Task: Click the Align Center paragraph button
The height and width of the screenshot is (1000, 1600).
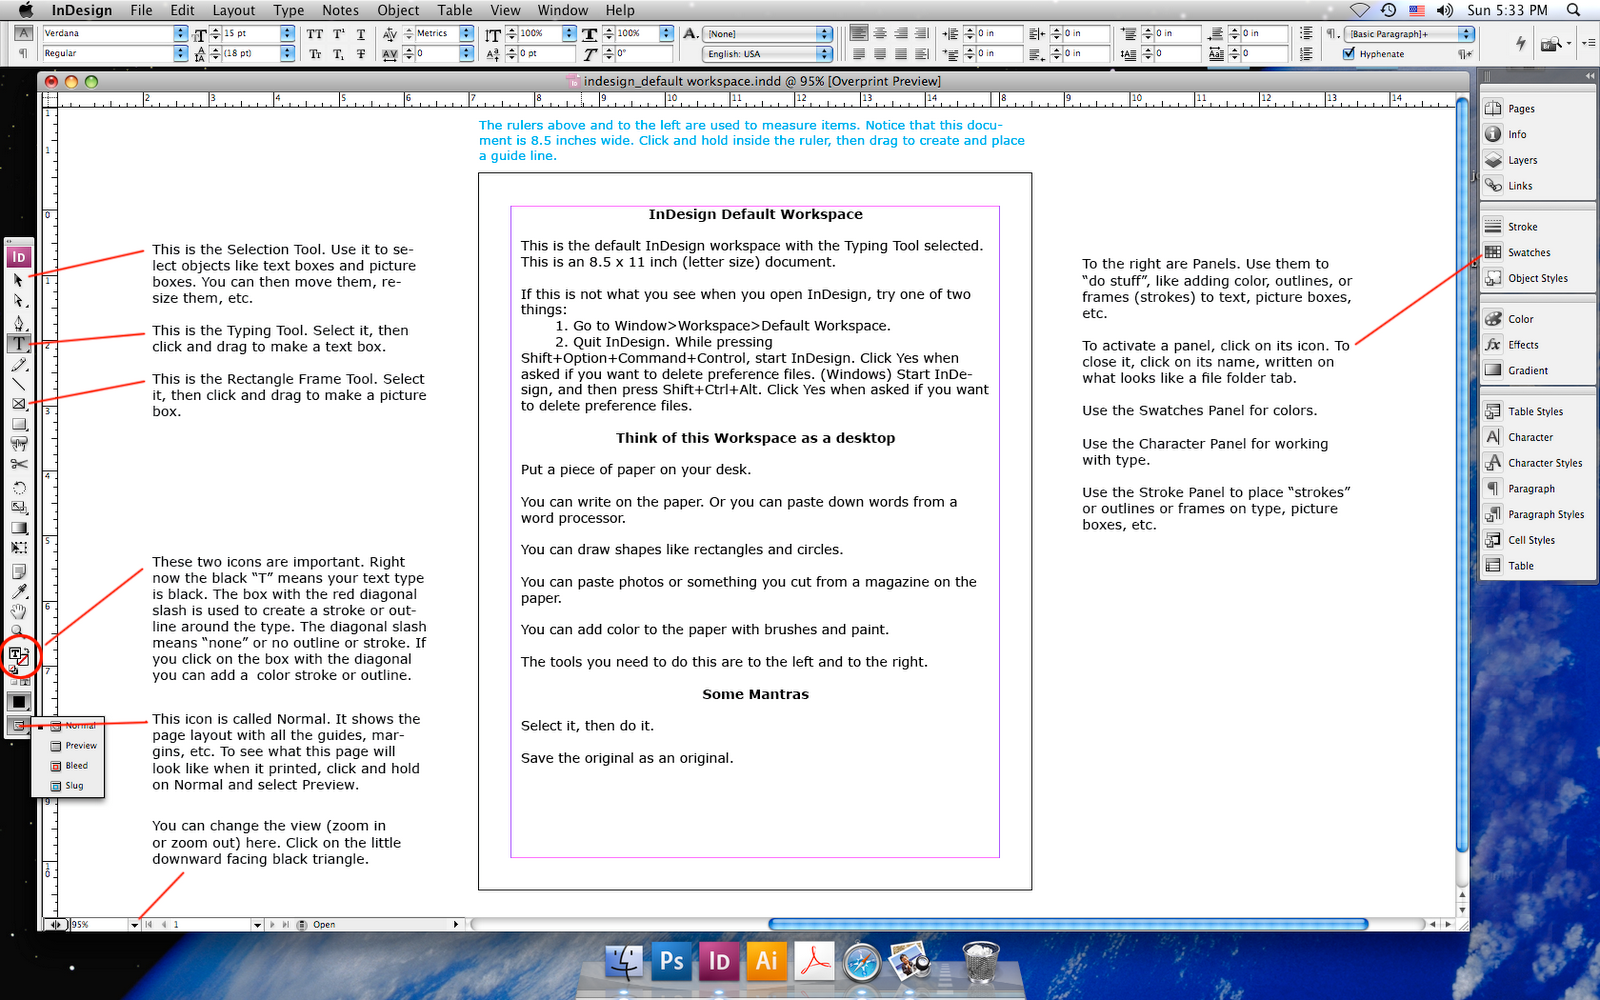Action: (x=880, y=33)
